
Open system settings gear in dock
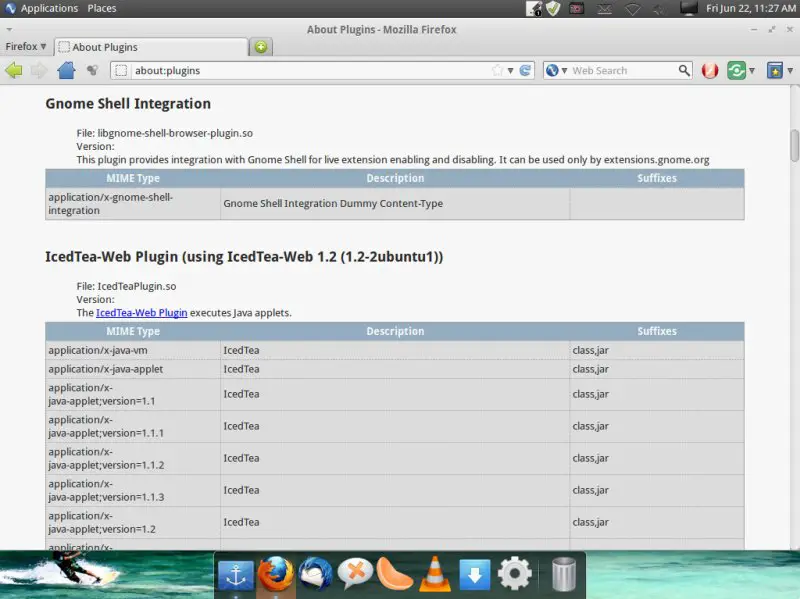[514, 574]
